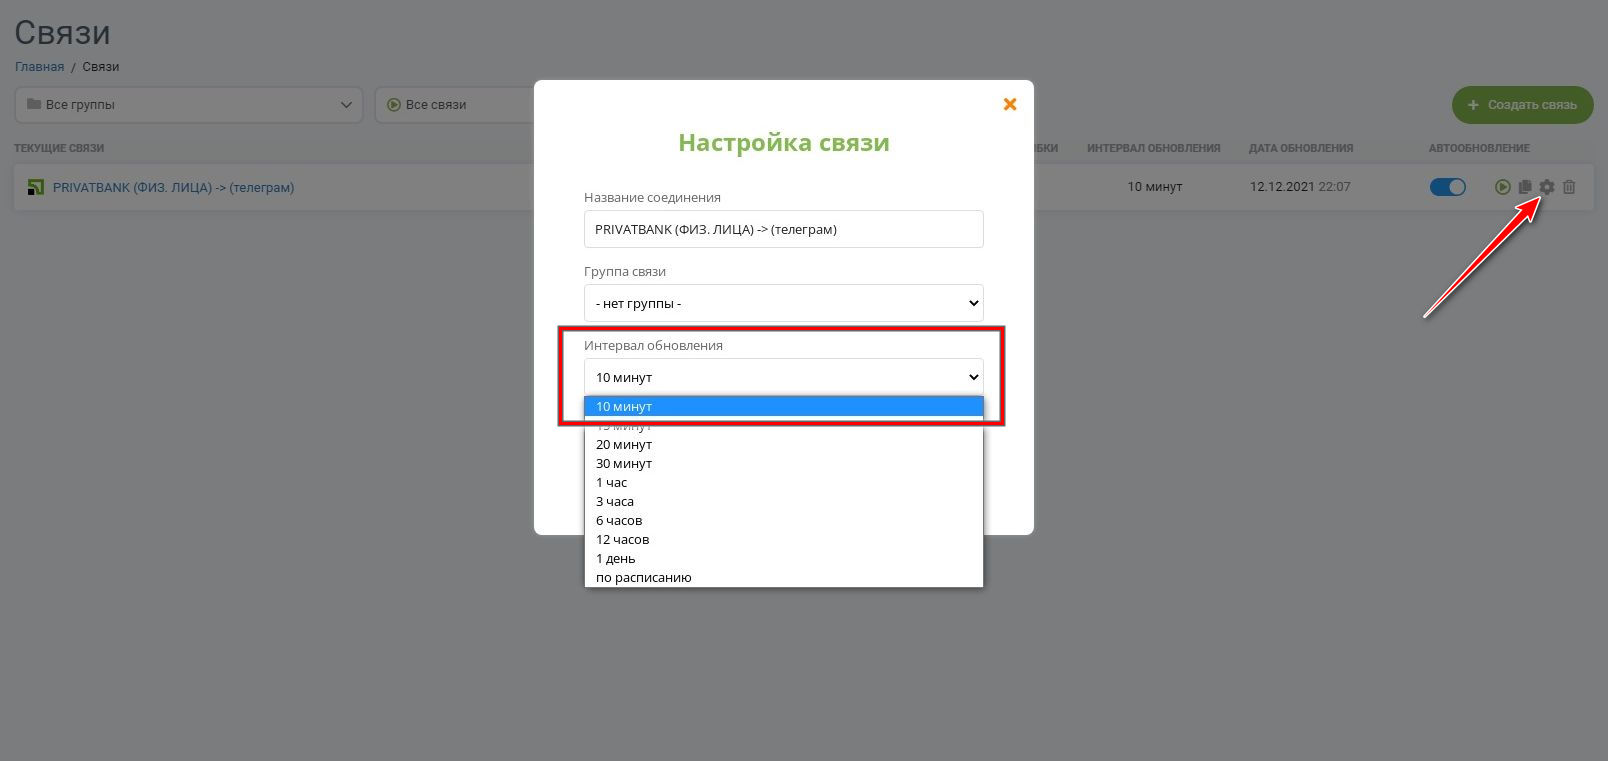Screen dimensions: 1608x761
Task: Open the Все связи filter dropdown
Action: (455, 105)
